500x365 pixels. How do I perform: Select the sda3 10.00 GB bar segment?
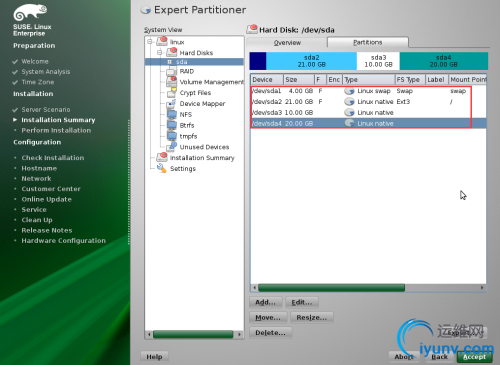tap(378, 61)
